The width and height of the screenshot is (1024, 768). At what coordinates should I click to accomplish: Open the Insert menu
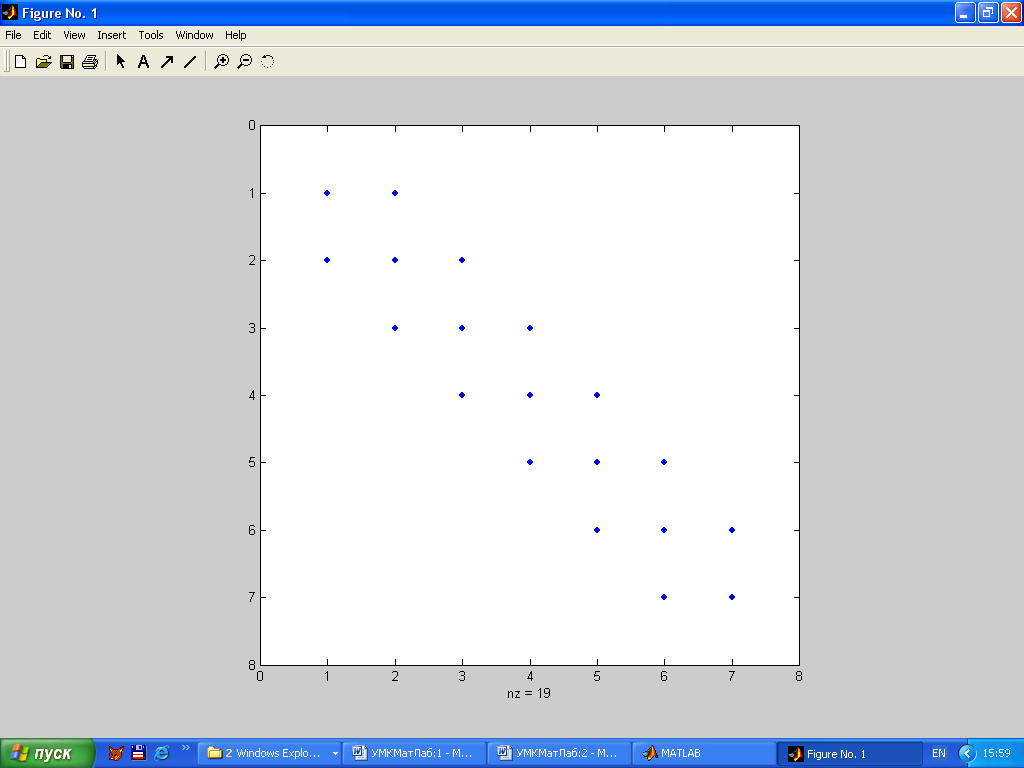[x=111, y=35]
